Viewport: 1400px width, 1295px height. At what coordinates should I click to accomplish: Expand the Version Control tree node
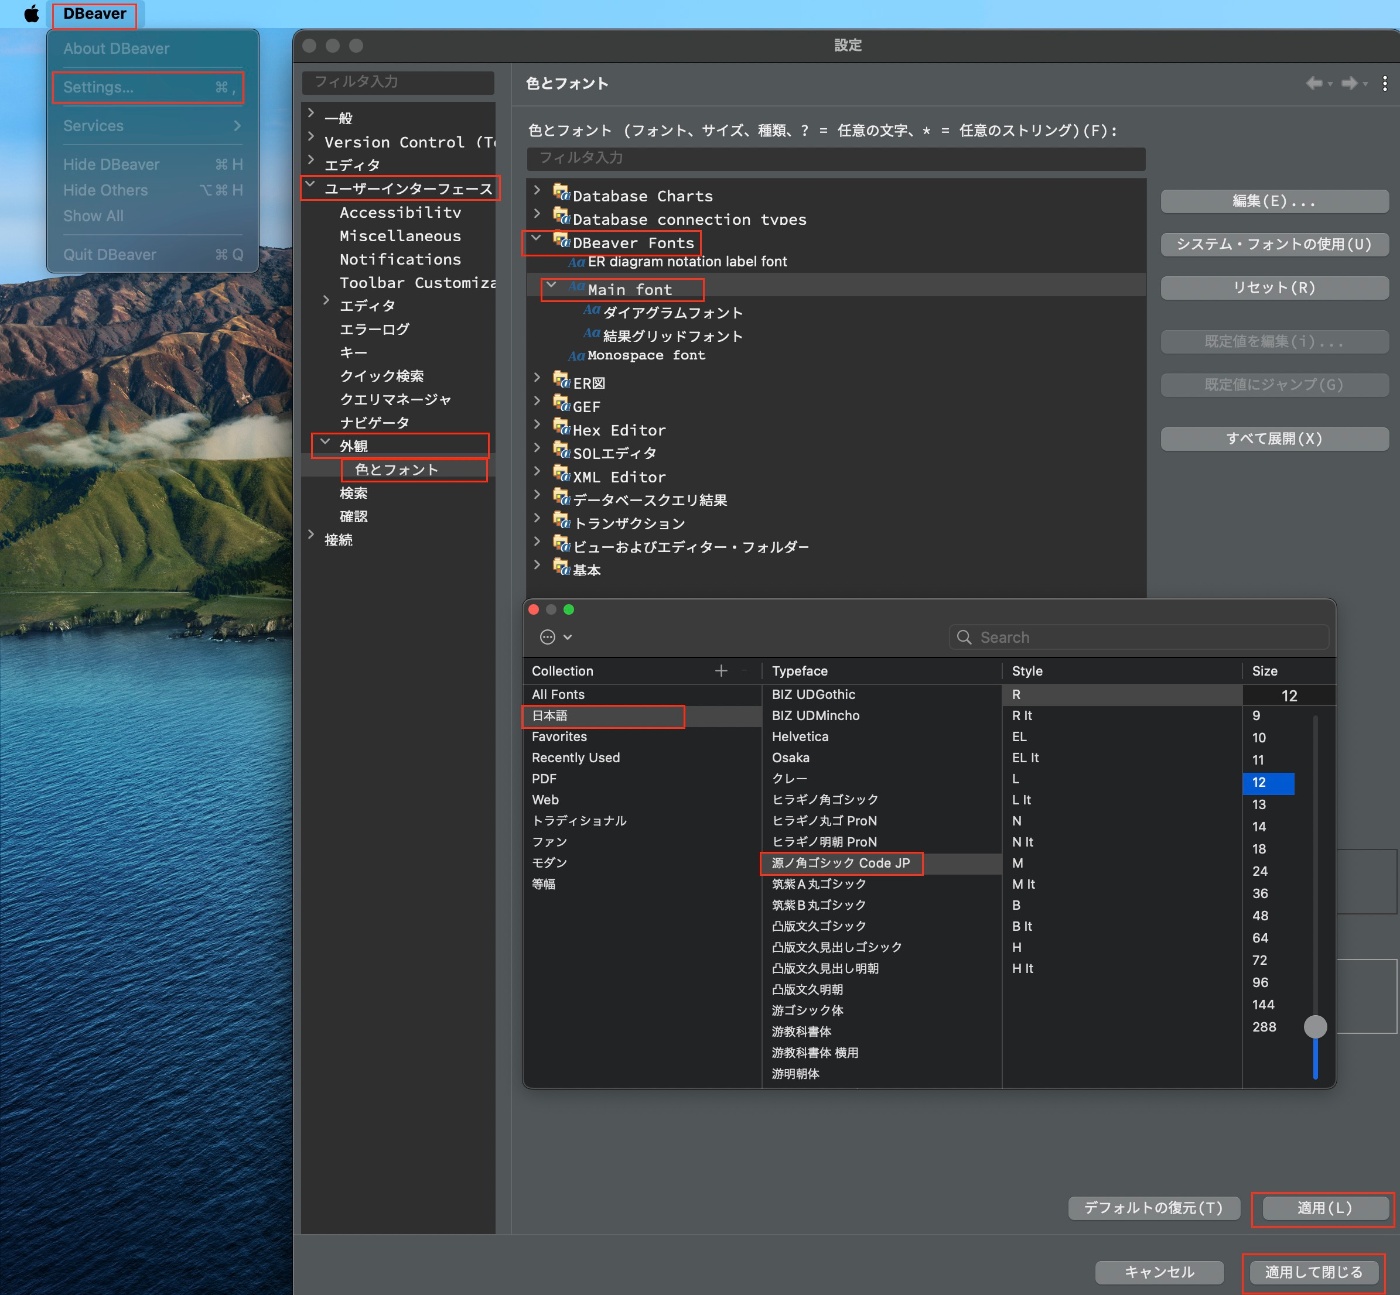tap(311, 136)
